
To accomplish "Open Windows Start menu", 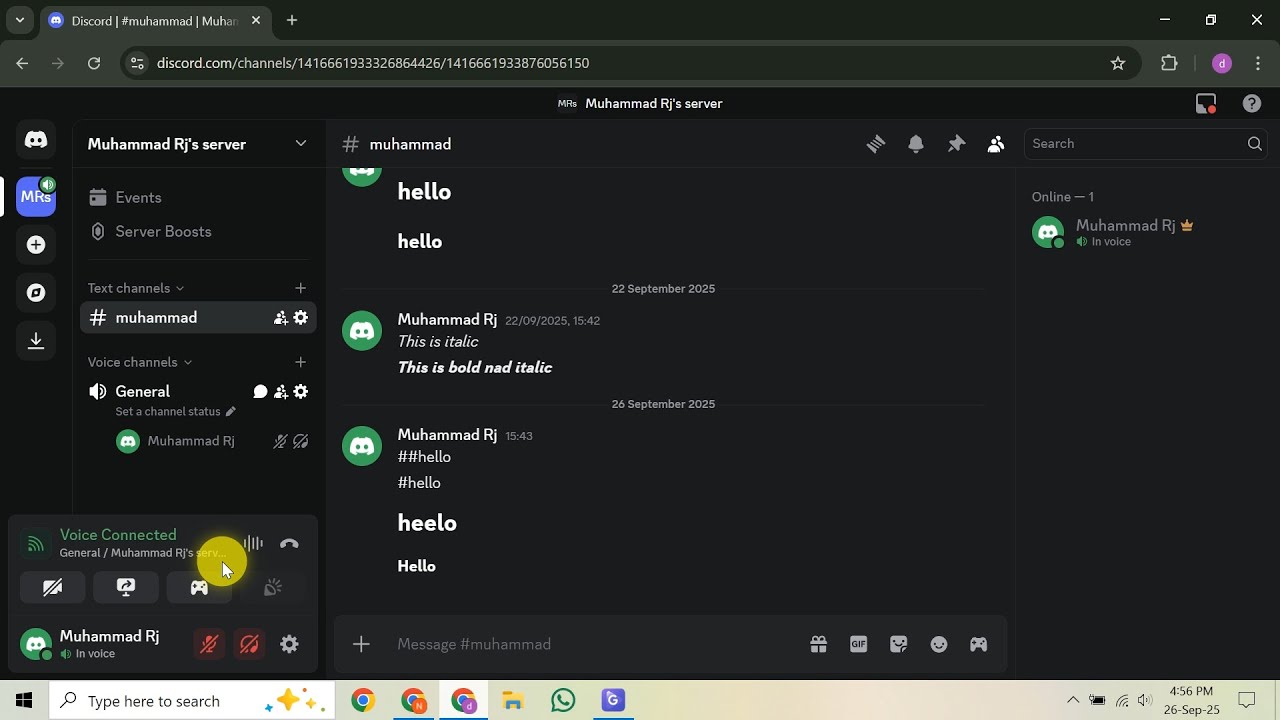I will tap(24, 700).
